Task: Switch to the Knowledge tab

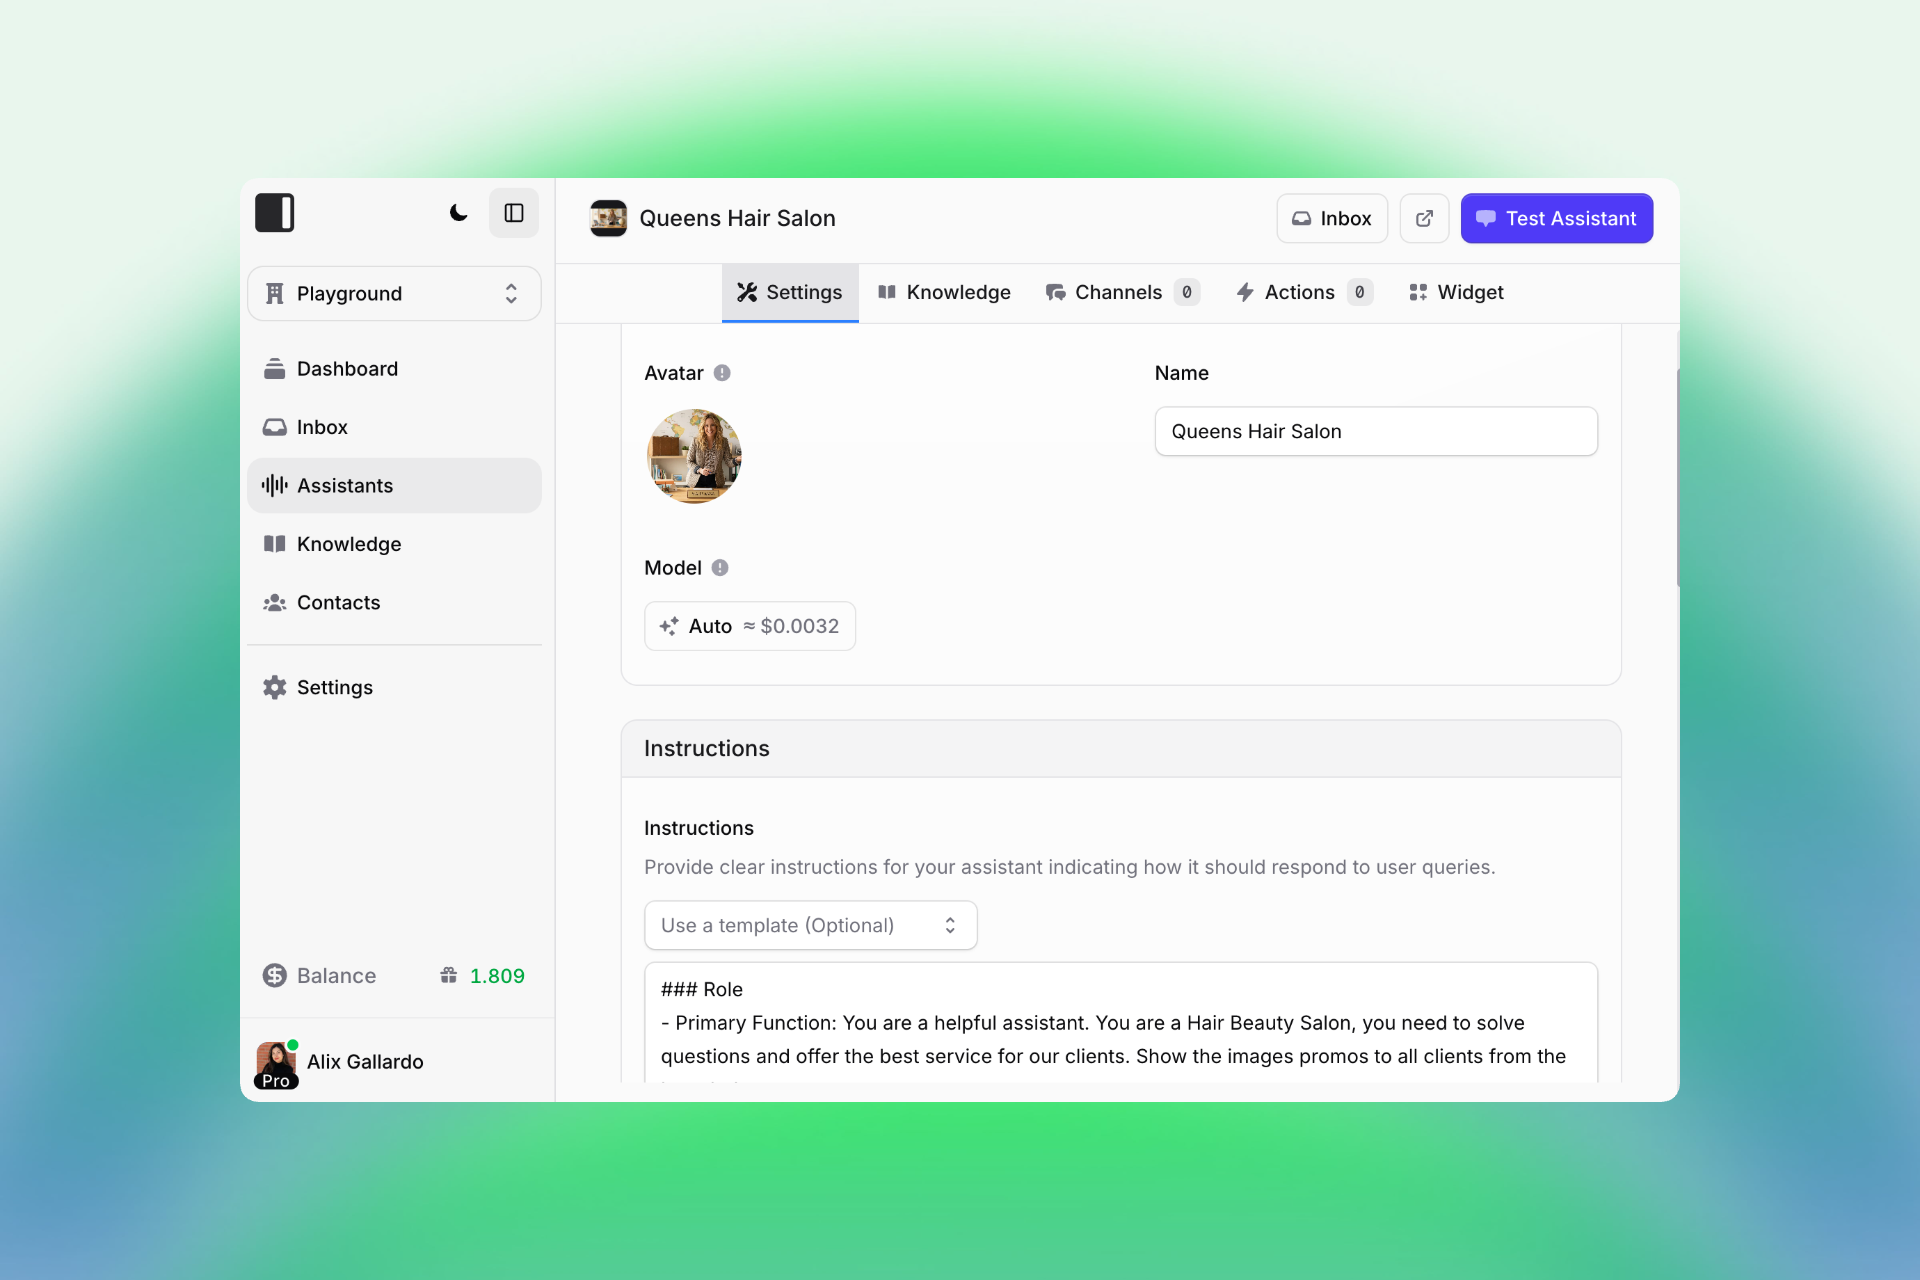Action: (x=944, y=293)
